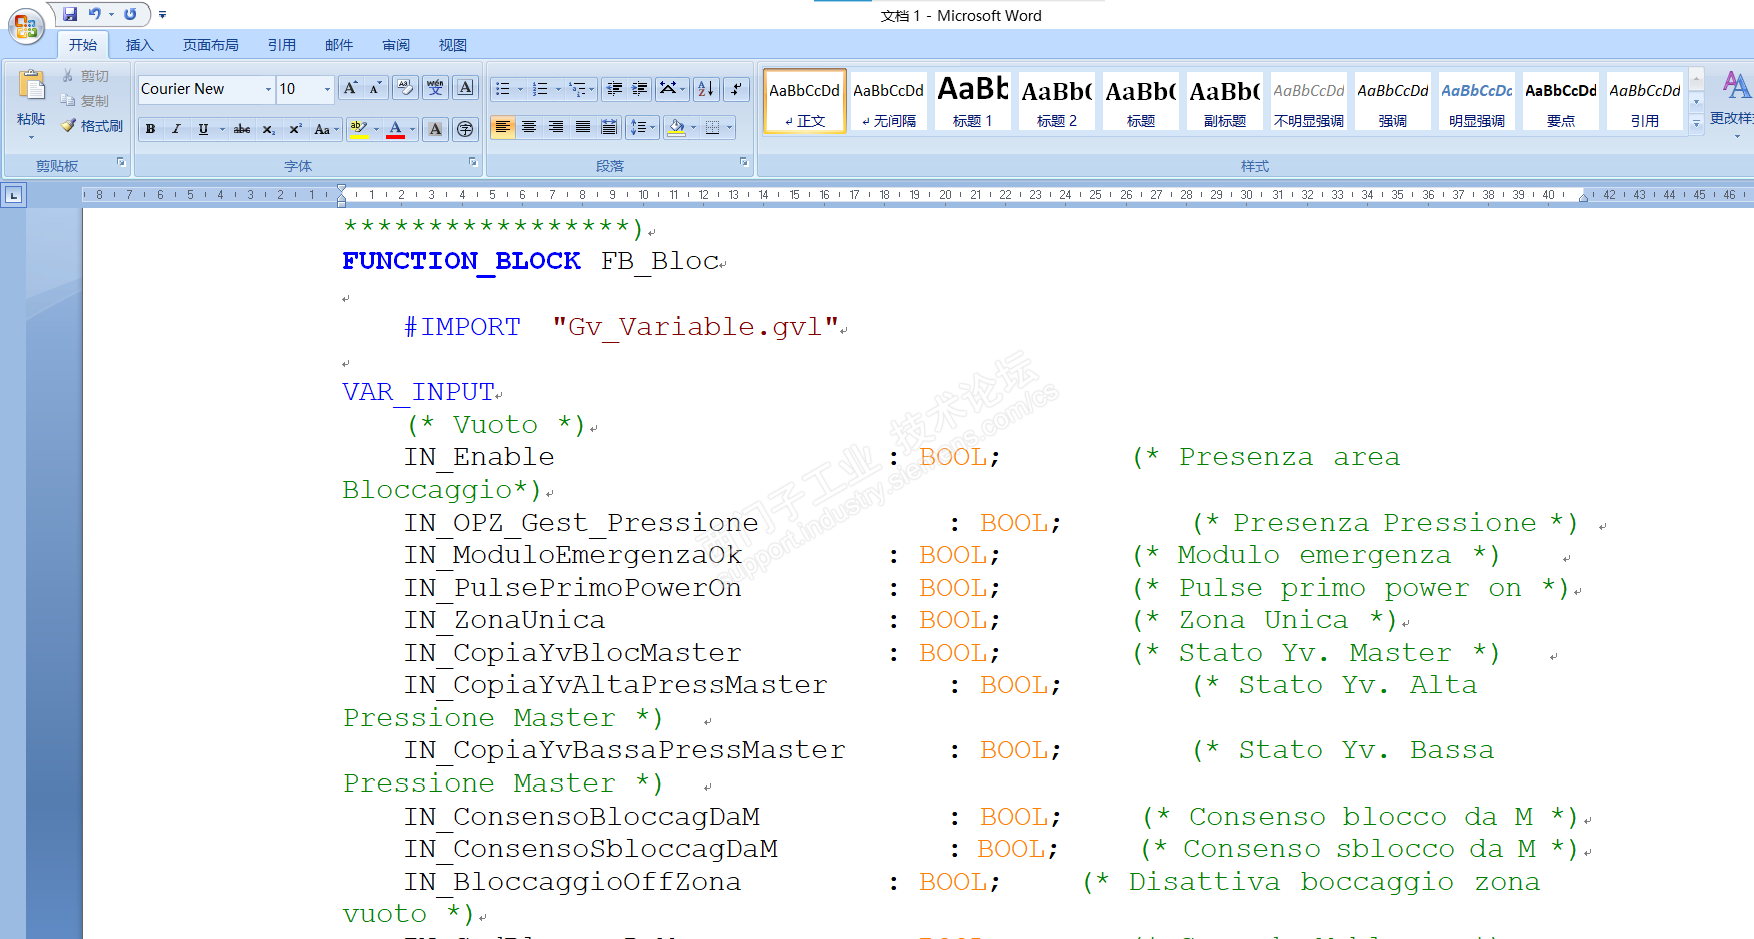Open the 审阅 (Review) tab
Screen dimensions: 1754x939
396,45
